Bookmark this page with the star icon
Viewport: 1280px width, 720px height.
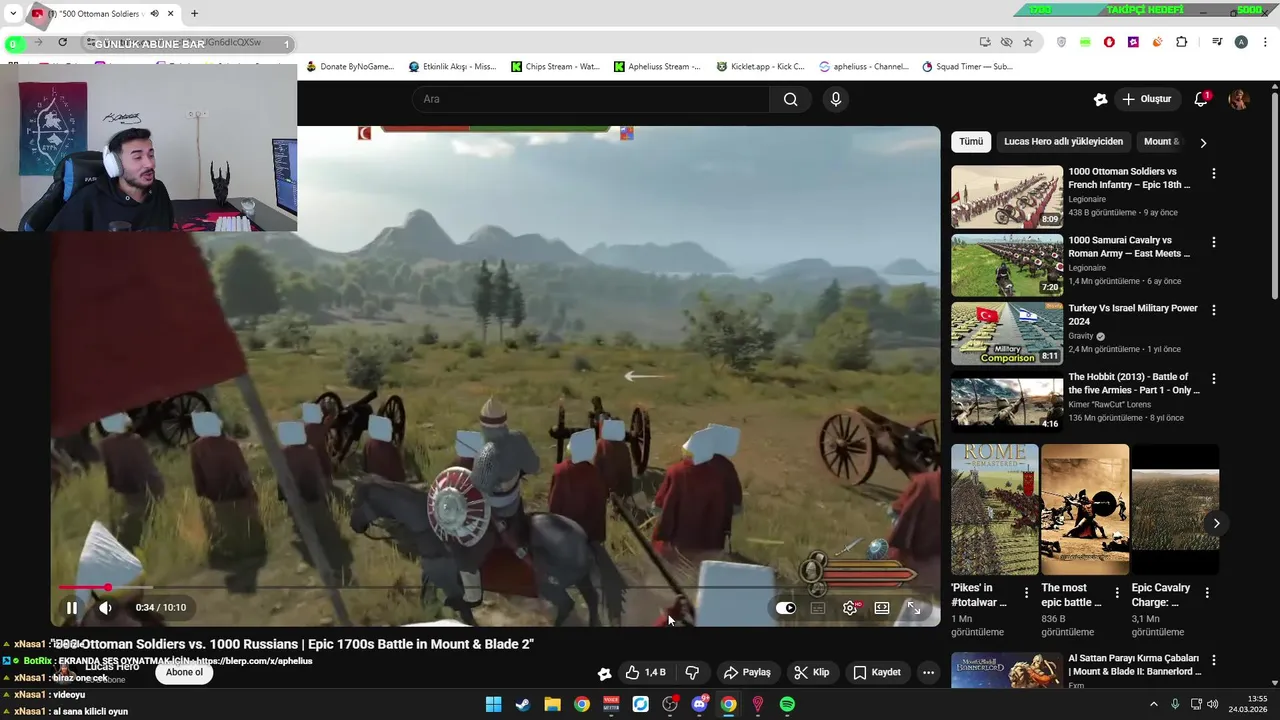(1028, 42)
